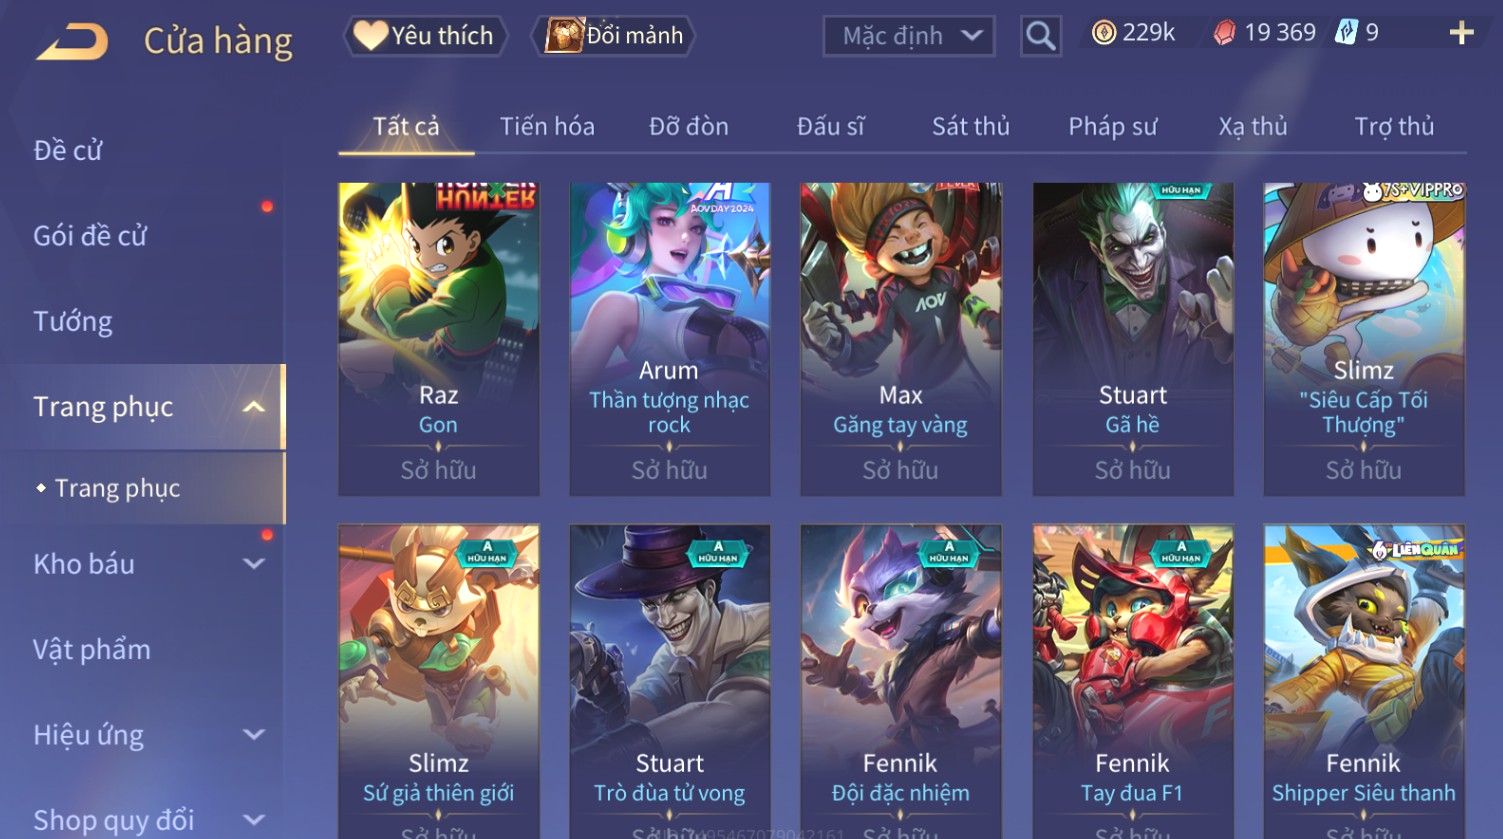The height and width of the screenshot is (839, 1503).
Task: Expand the Hiệu ứng sidebar section
Action: (x=254, y=734)
